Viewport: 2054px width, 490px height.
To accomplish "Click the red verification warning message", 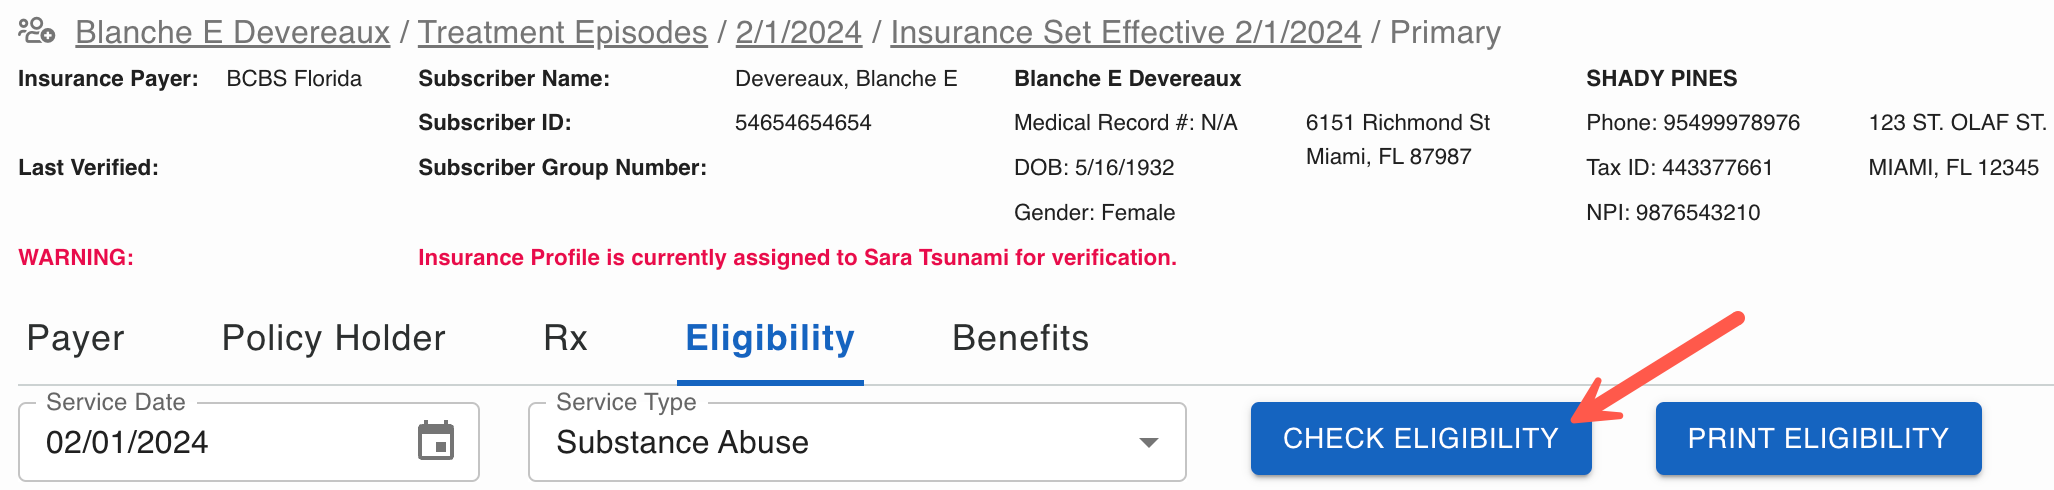I will 797,257.
